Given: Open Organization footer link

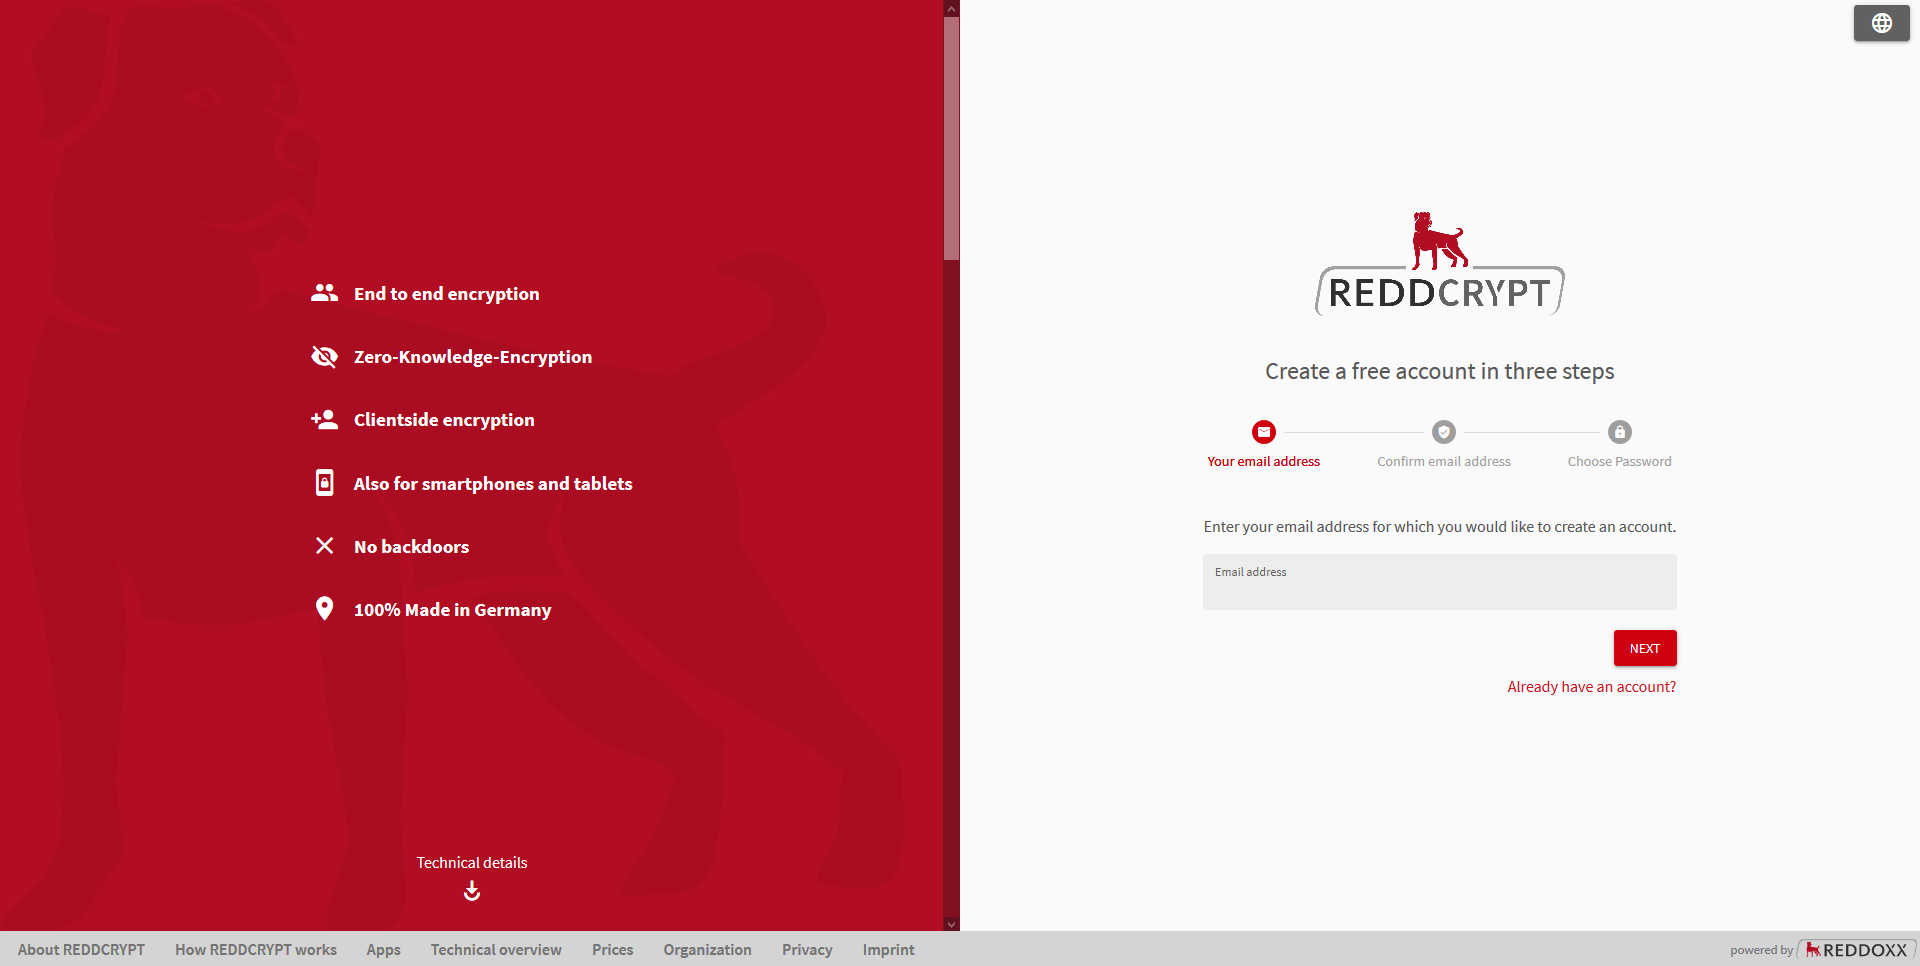Looking at the screenshot, I should point(707,950).
